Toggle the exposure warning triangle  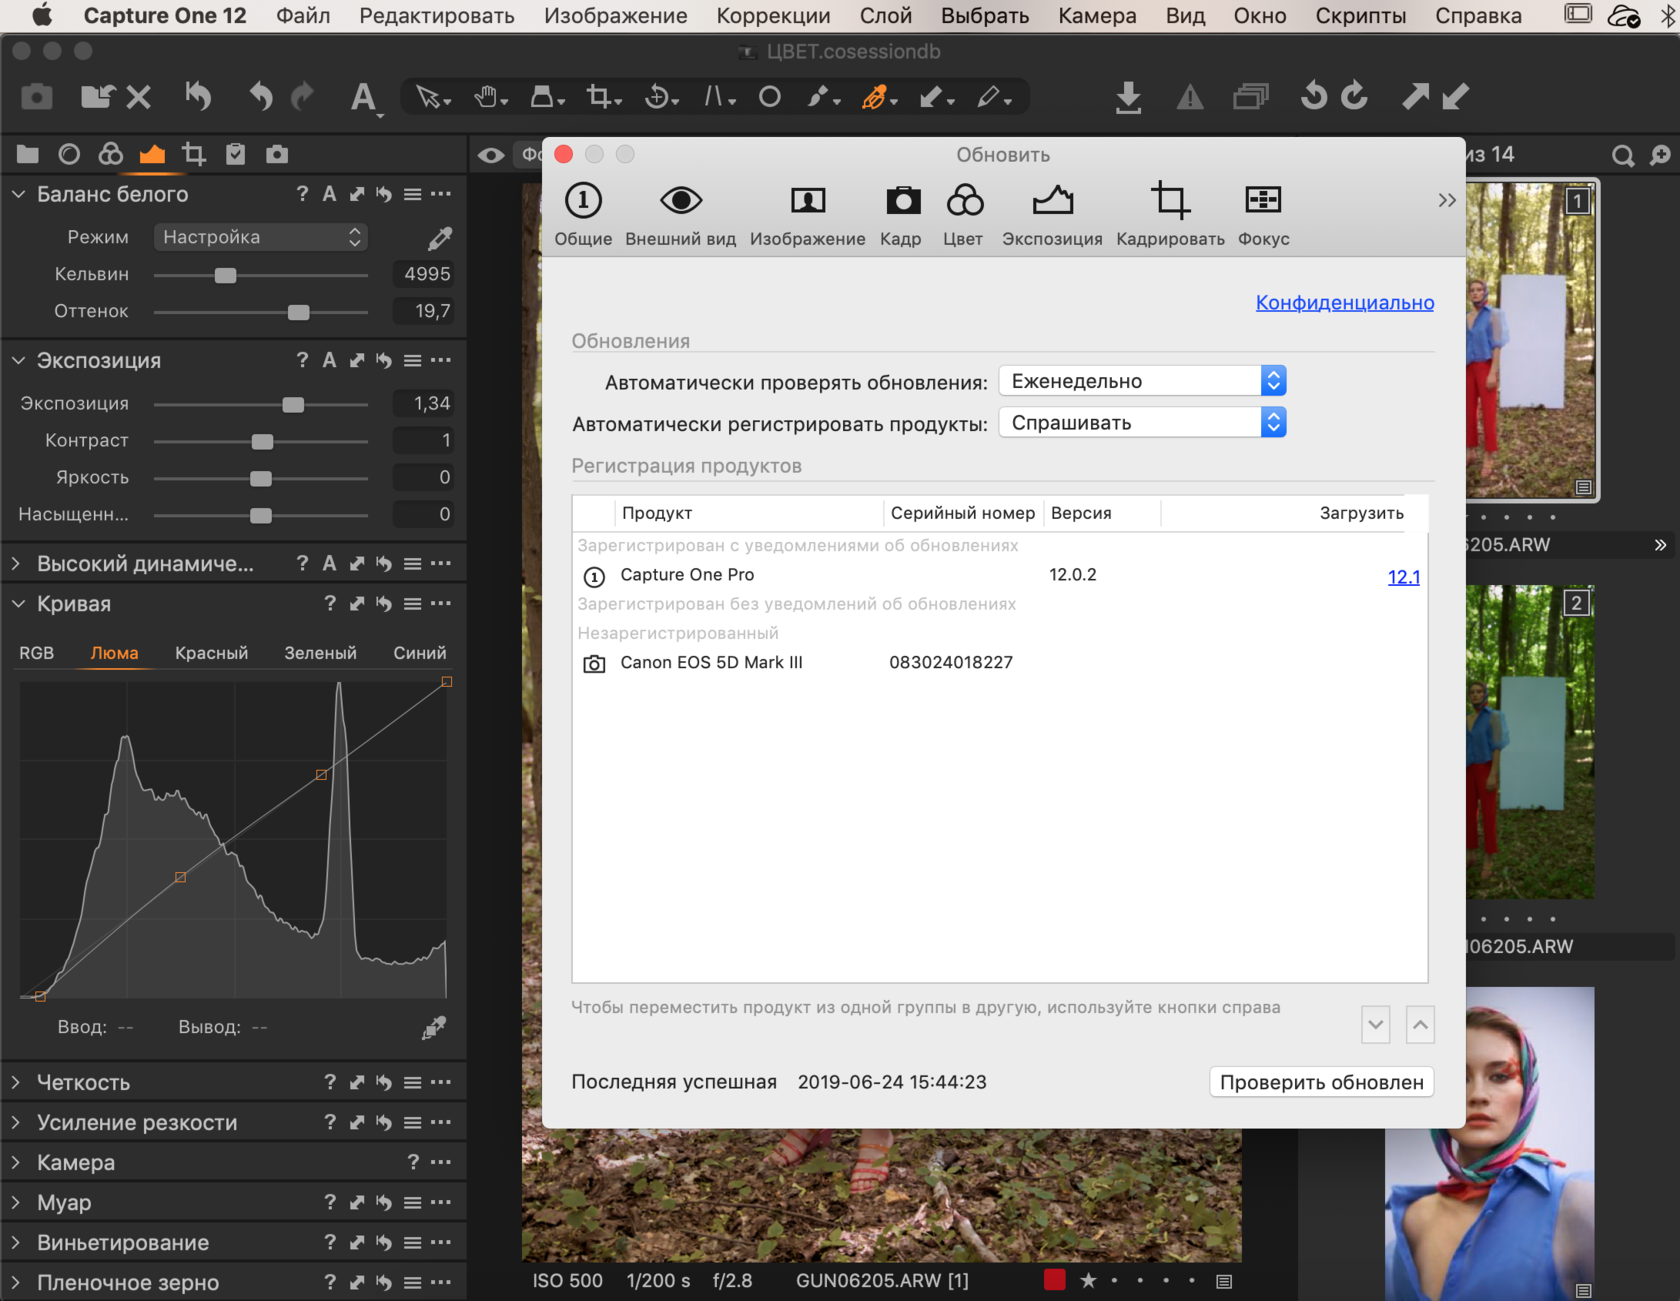1189,97
